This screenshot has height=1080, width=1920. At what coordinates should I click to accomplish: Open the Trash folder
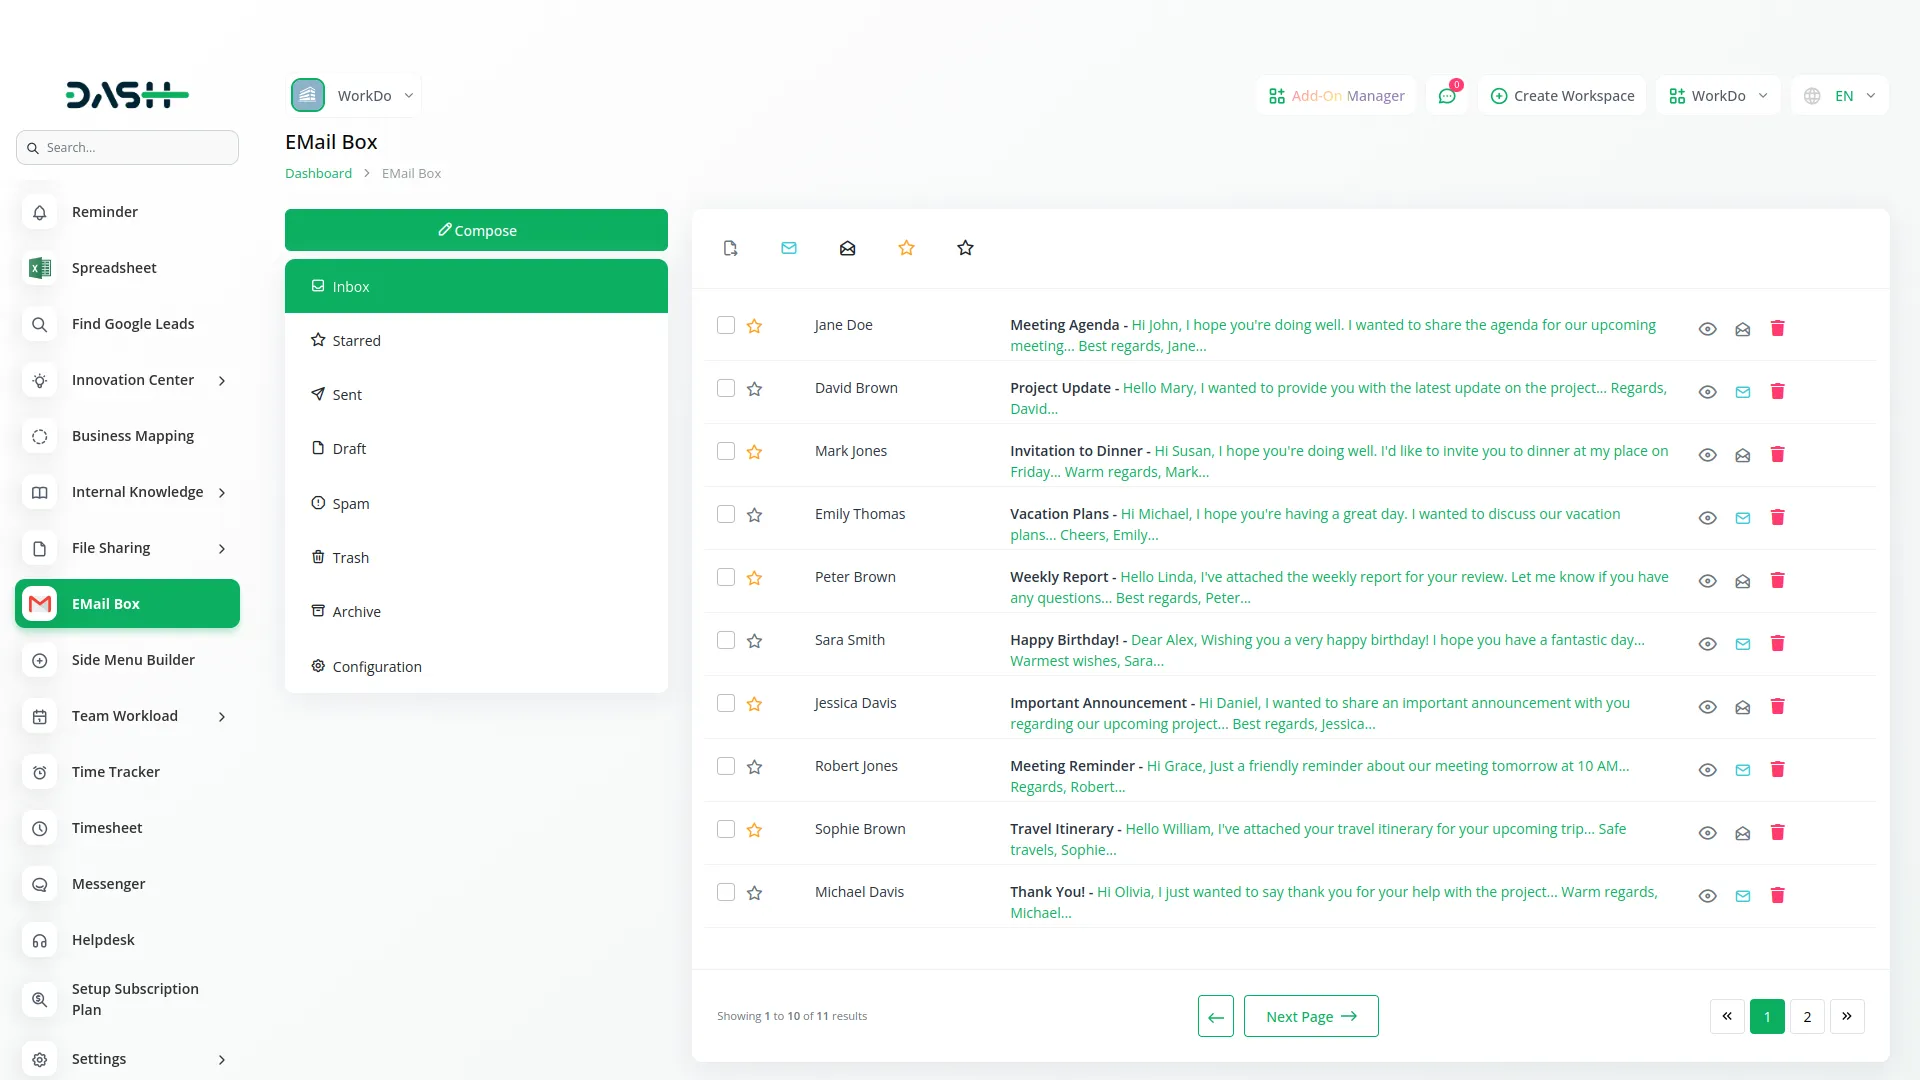click(x=476, y=557)
